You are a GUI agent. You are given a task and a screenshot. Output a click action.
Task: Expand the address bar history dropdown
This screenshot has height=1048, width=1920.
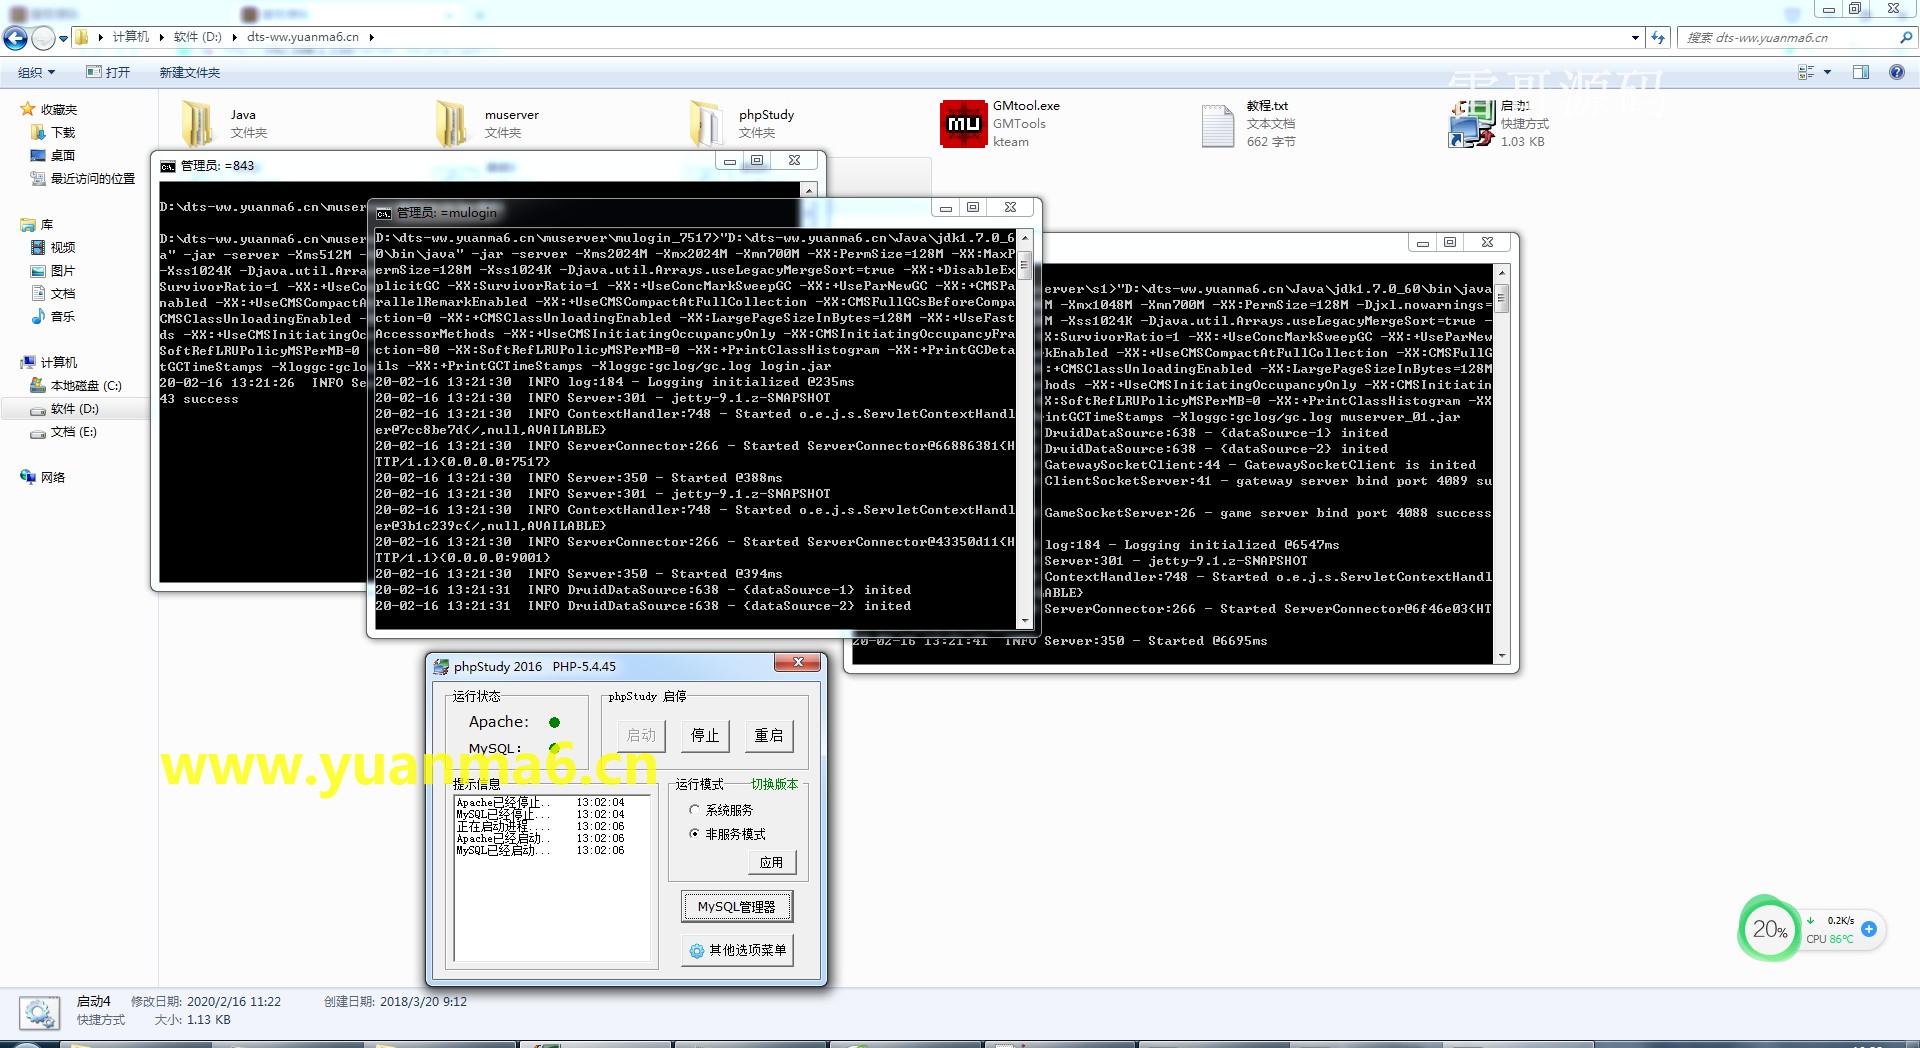pos(1635,37)
